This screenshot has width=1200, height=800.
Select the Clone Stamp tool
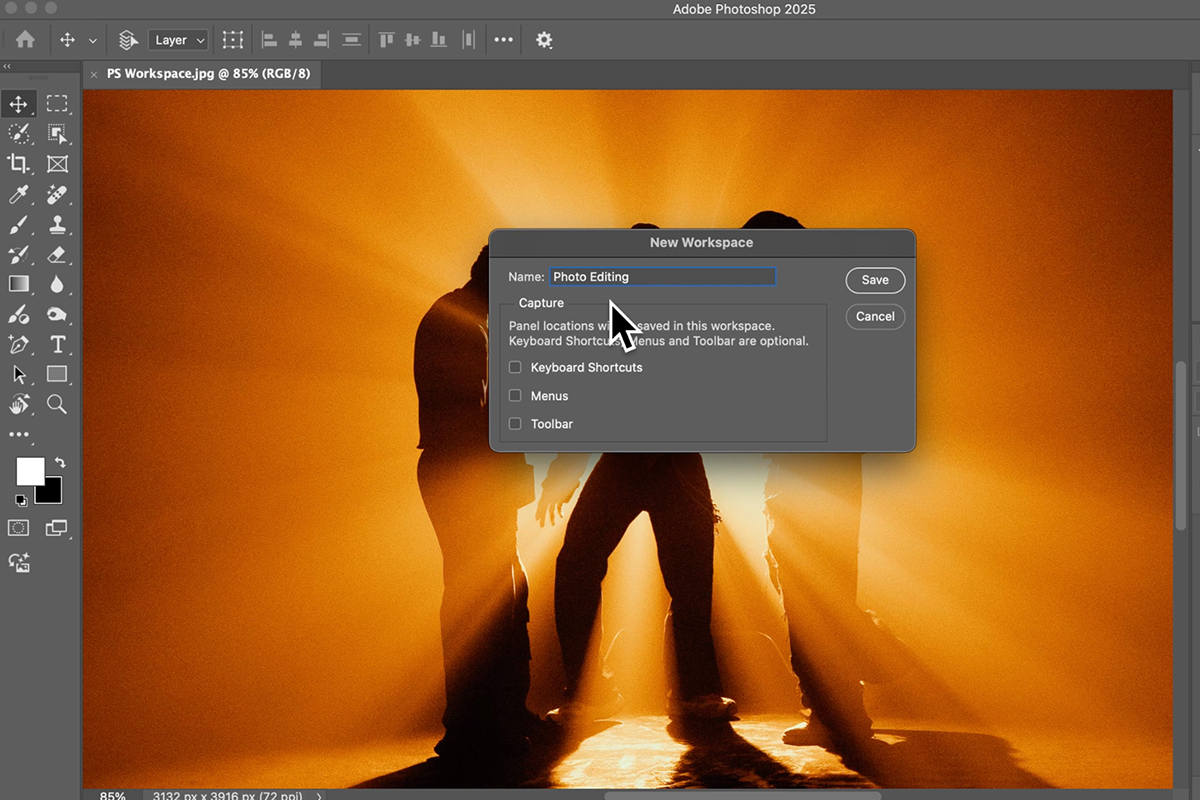[57, 224]
